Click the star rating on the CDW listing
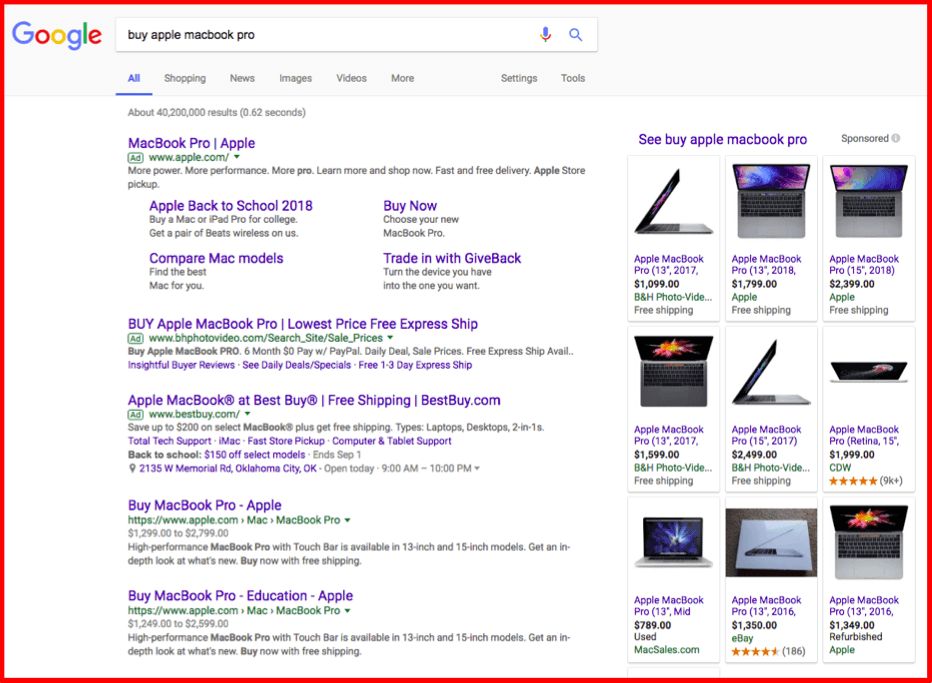Viewport: 932px width, 683px height. (x=853, y=480)
